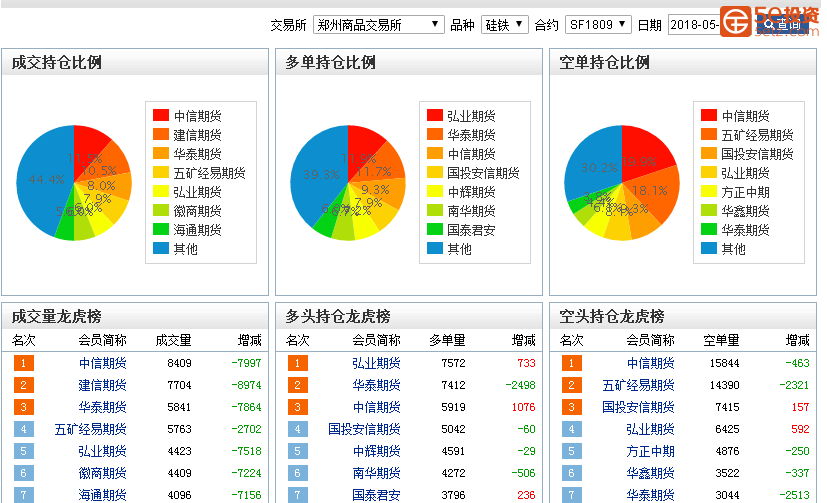Open 中信期货 link in 多头持仓龙虎榜 row 3

[376, 407]
